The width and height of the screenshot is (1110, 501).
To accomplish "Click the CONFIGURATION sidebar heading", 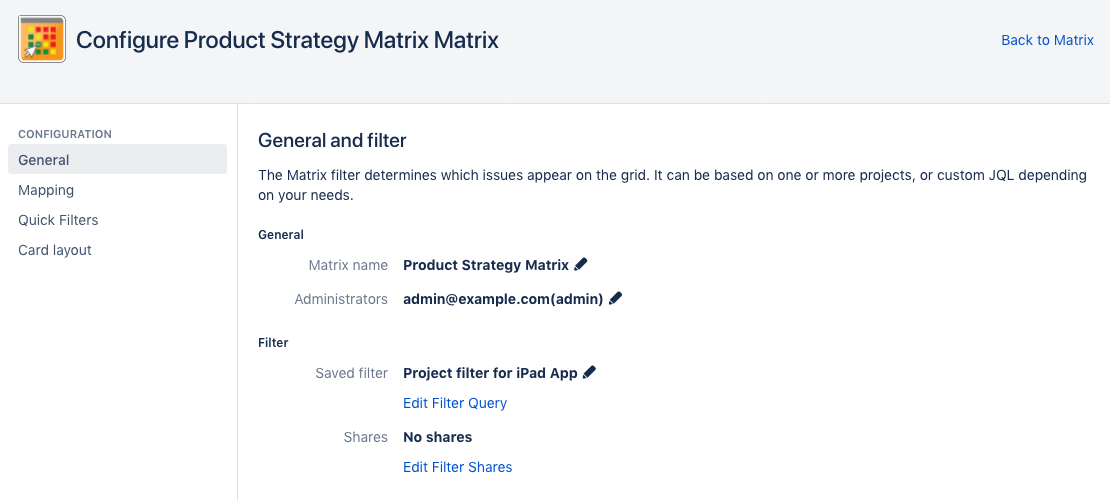I will pyautogui.click(x=65, y=134).
